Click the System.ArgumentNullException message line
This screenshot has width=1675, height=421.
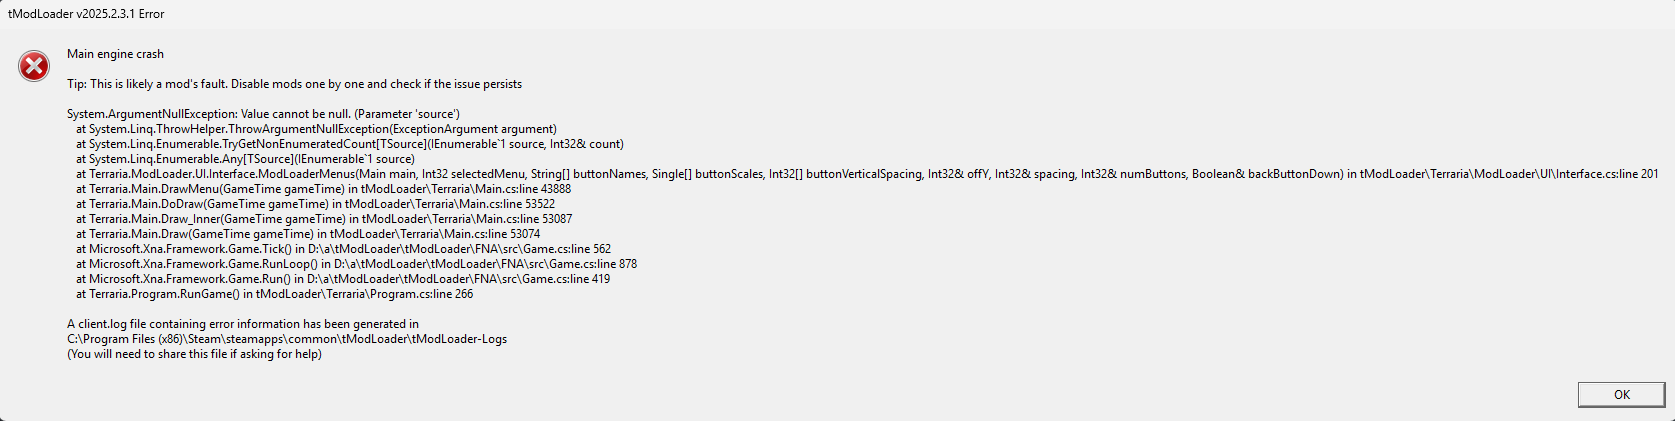click(x=263, y=114)
